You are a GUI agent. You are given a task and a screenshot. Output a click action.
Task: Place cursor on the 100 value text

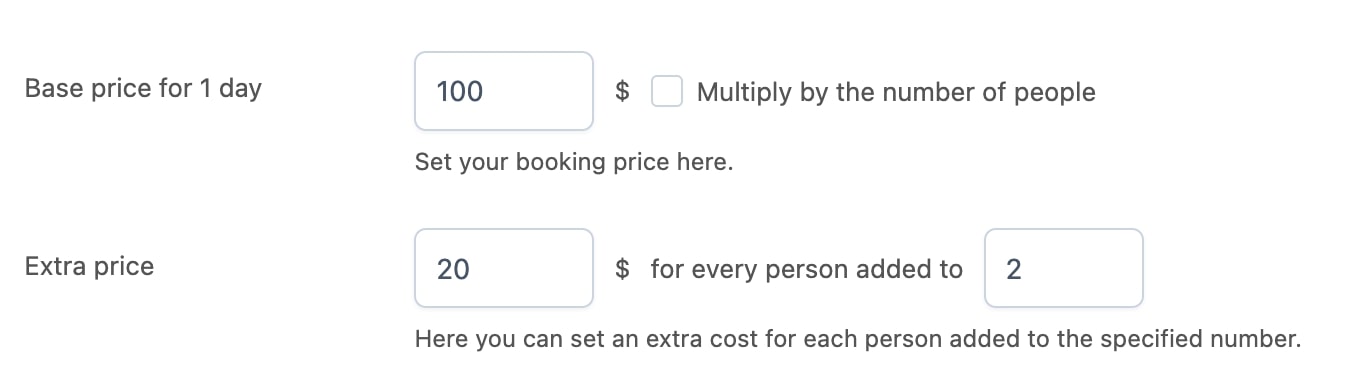pos(460,92)
